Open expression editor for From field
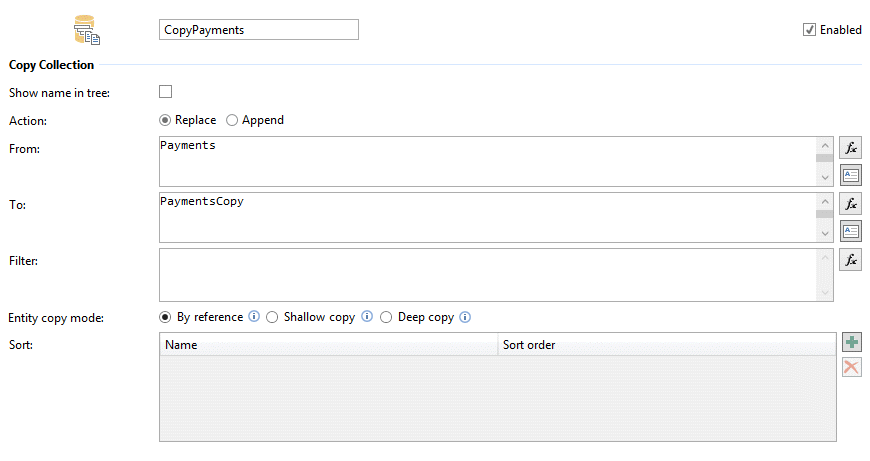Screen dimensions: 870x461 click(x=851, y=147)
